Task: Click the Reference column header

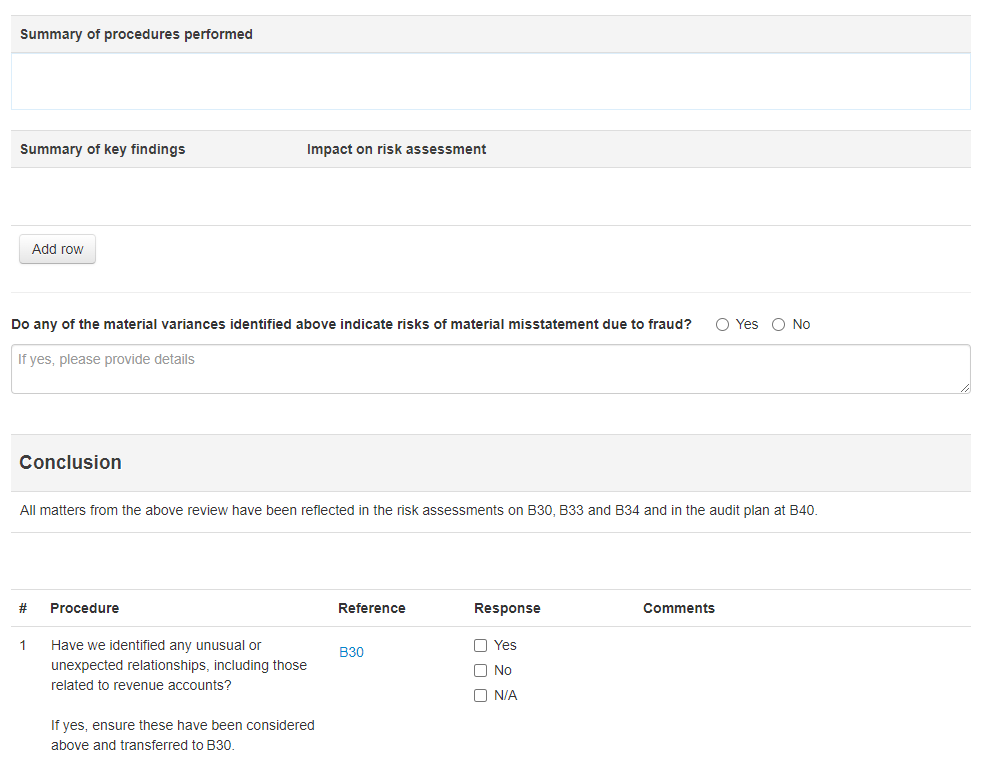Action: coord(371,608)
